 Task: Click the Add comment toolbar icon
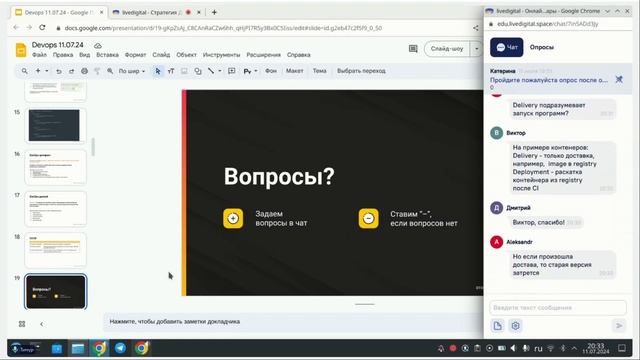pyautogui.click(x=232, y=71)
